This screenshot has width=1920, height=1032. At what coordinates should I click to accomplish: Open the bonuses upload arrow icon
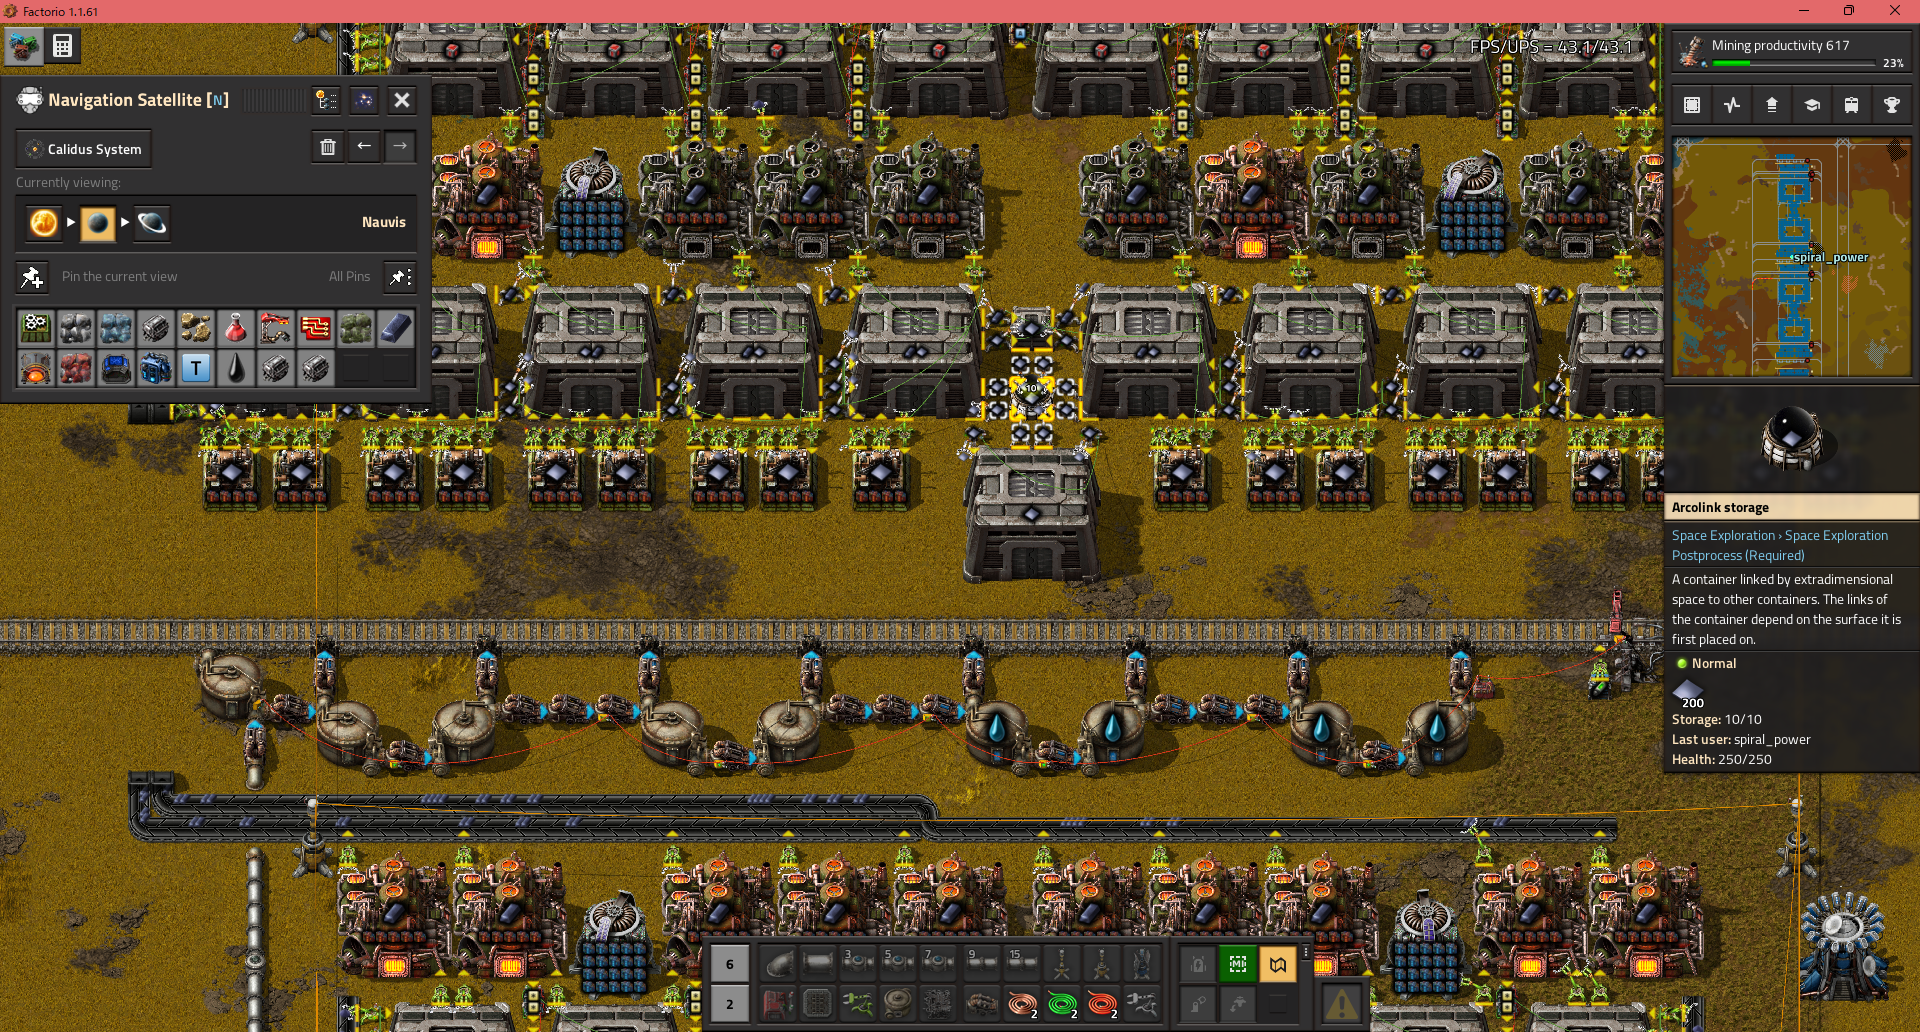[x=1772, y=105]
